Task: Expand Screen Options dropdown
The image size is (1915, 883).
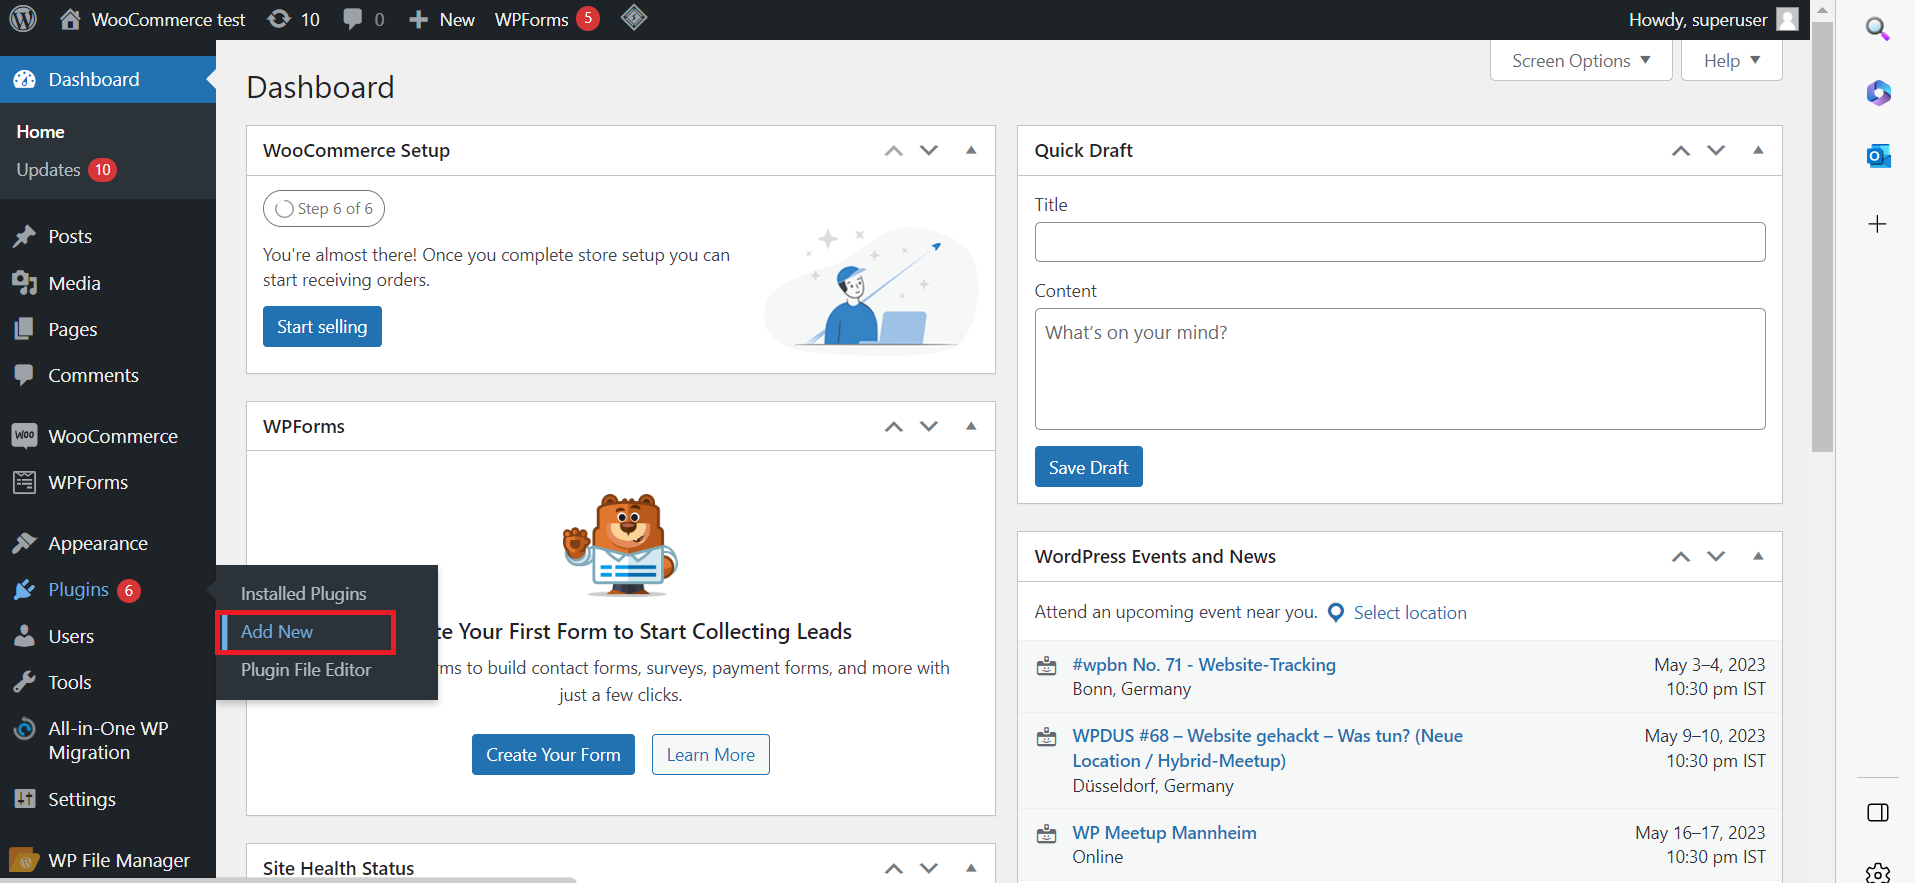Action: [x=1581, y=60]
